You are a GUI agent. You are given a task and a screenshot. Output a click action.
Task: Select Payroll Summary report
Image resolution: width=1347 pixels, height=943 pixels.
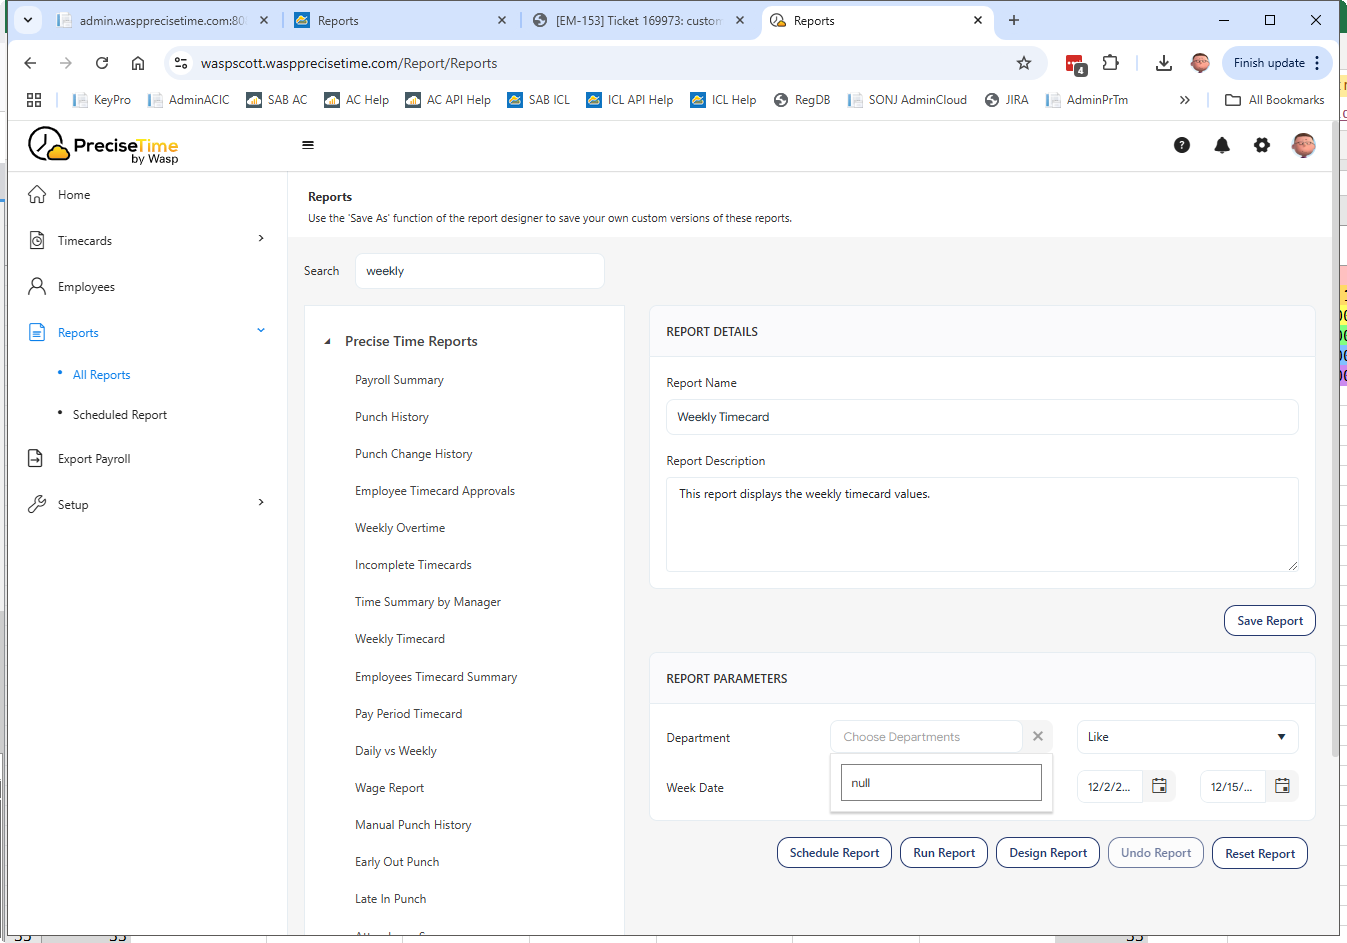point(399,380)
